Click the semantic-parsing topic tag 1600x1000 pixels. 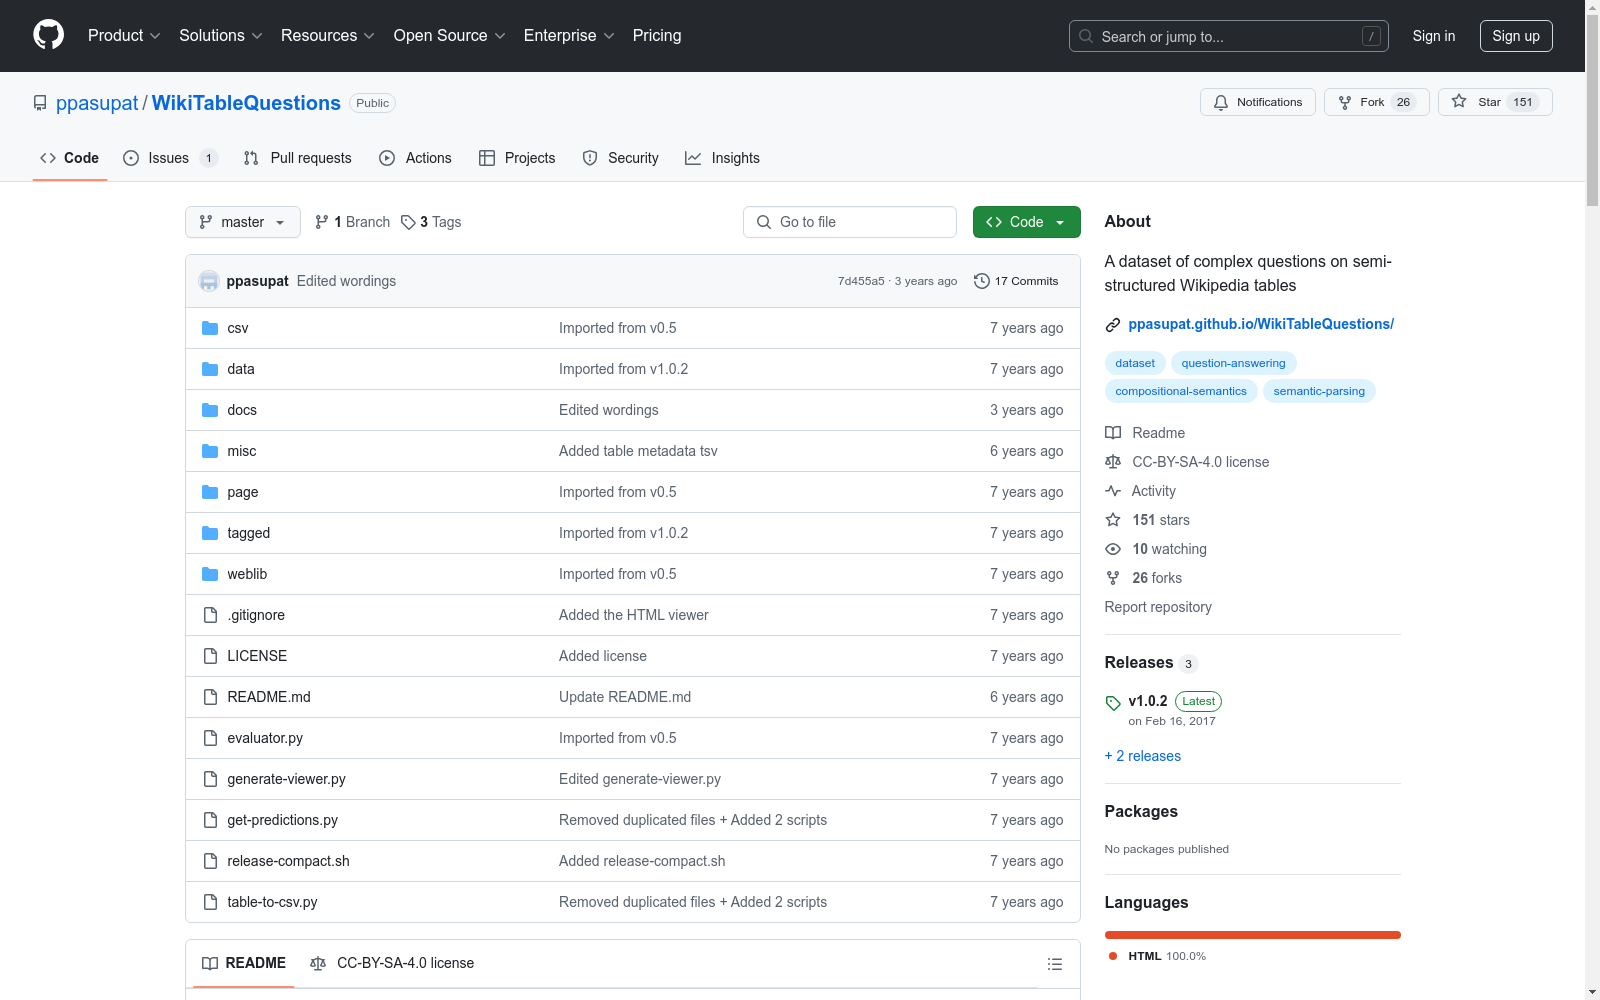(x=1319, y=391)
